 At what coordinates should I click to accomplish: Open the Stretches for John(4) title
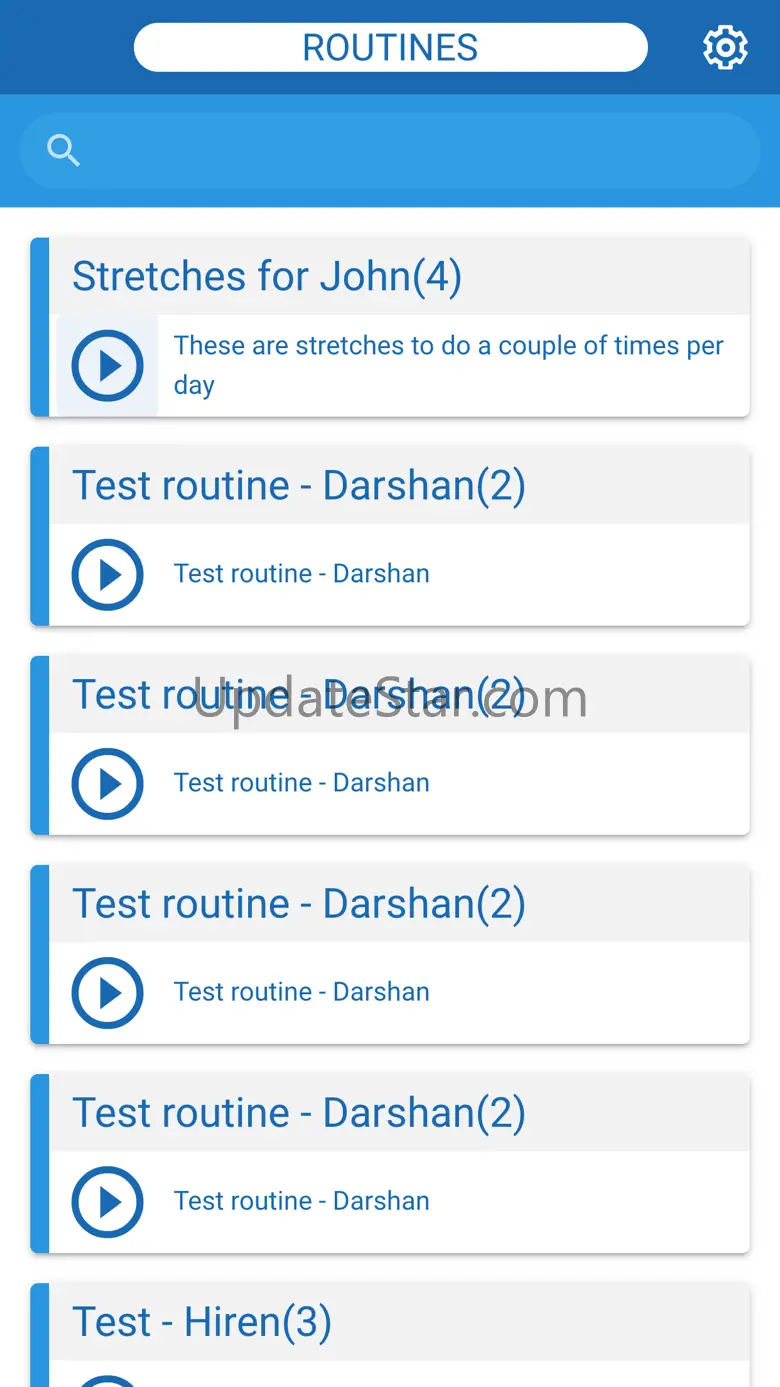[267, 277]
